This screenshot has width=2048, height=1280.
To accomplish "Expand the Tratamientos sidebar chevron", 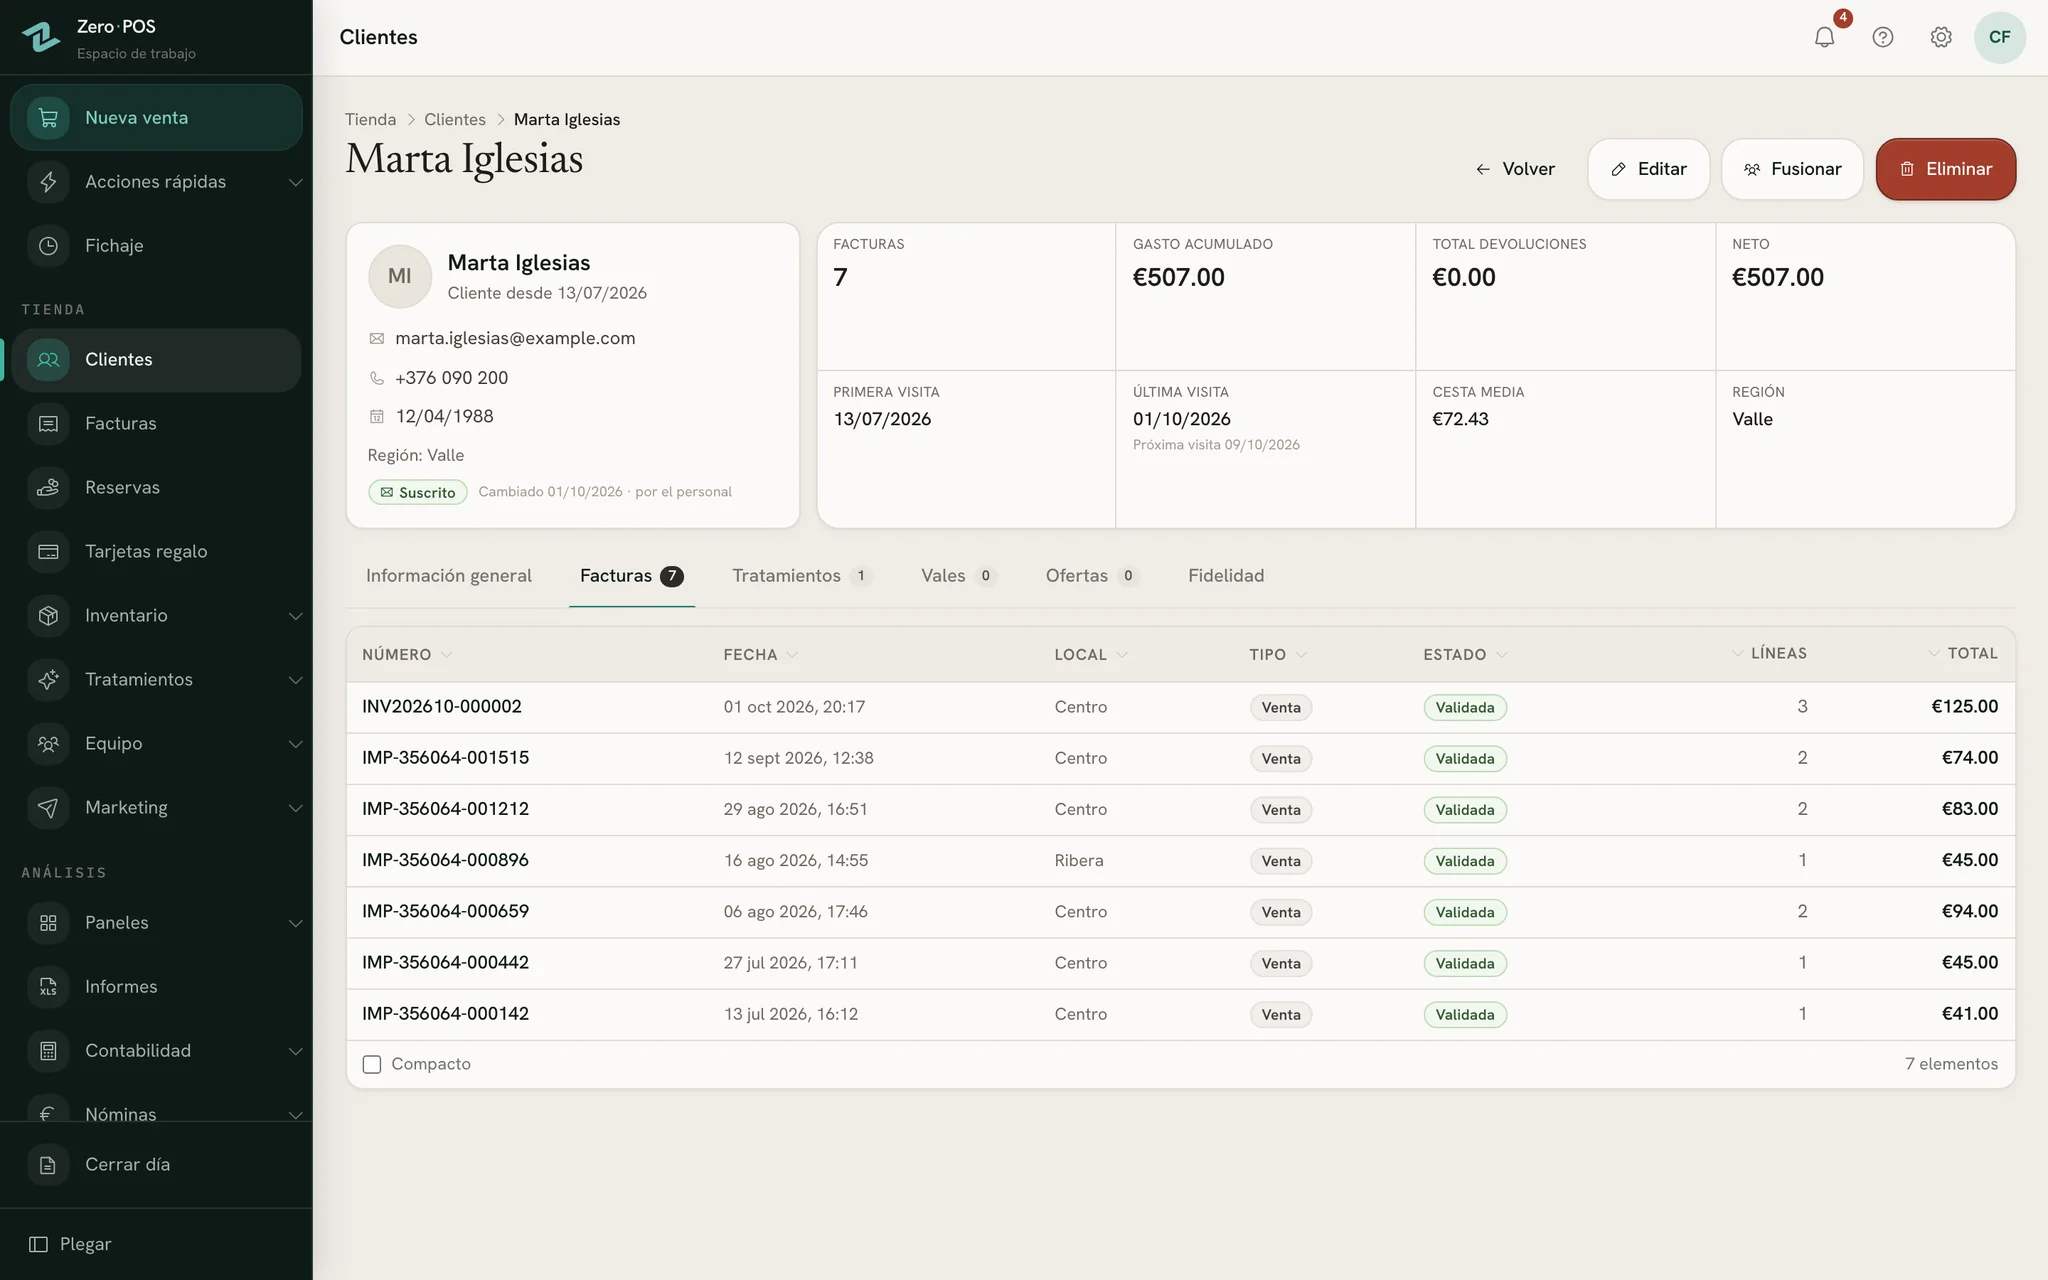I will tap(295, 680).
